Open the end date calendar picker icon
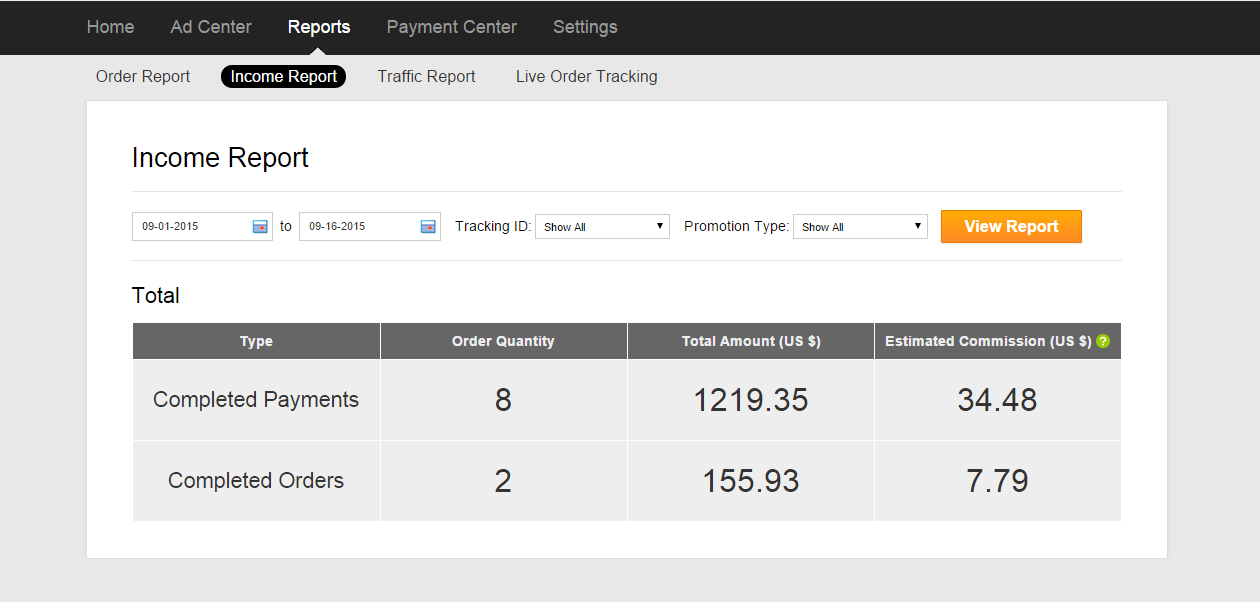 pos(428,227)
